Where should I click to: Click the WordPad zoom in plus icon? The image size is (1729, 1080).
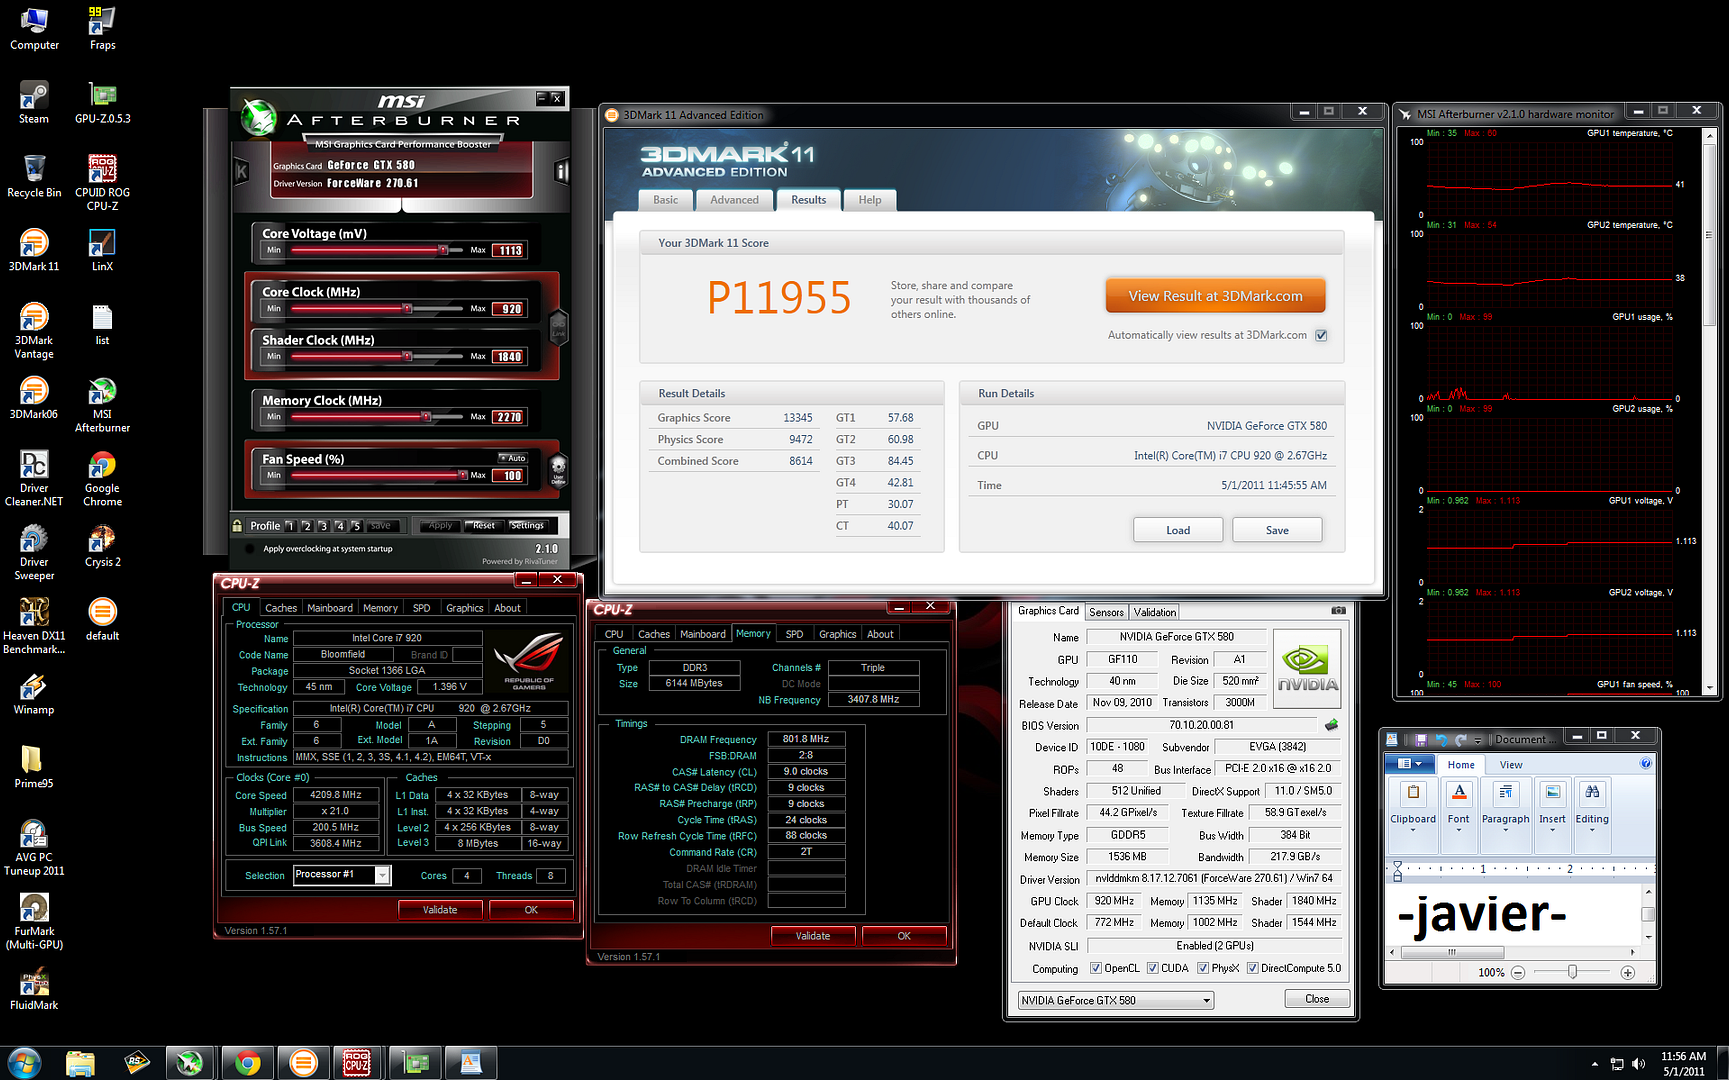[x=1628, y=972]
